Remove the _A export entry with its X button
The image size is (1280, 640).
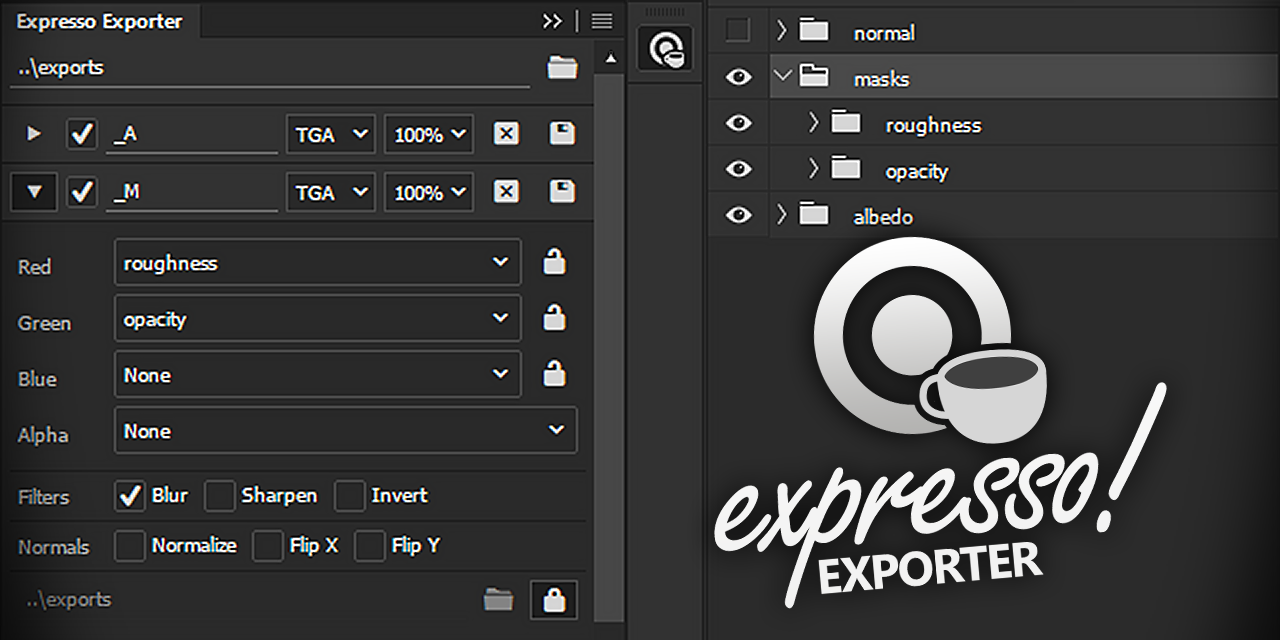tap(506, 134)
